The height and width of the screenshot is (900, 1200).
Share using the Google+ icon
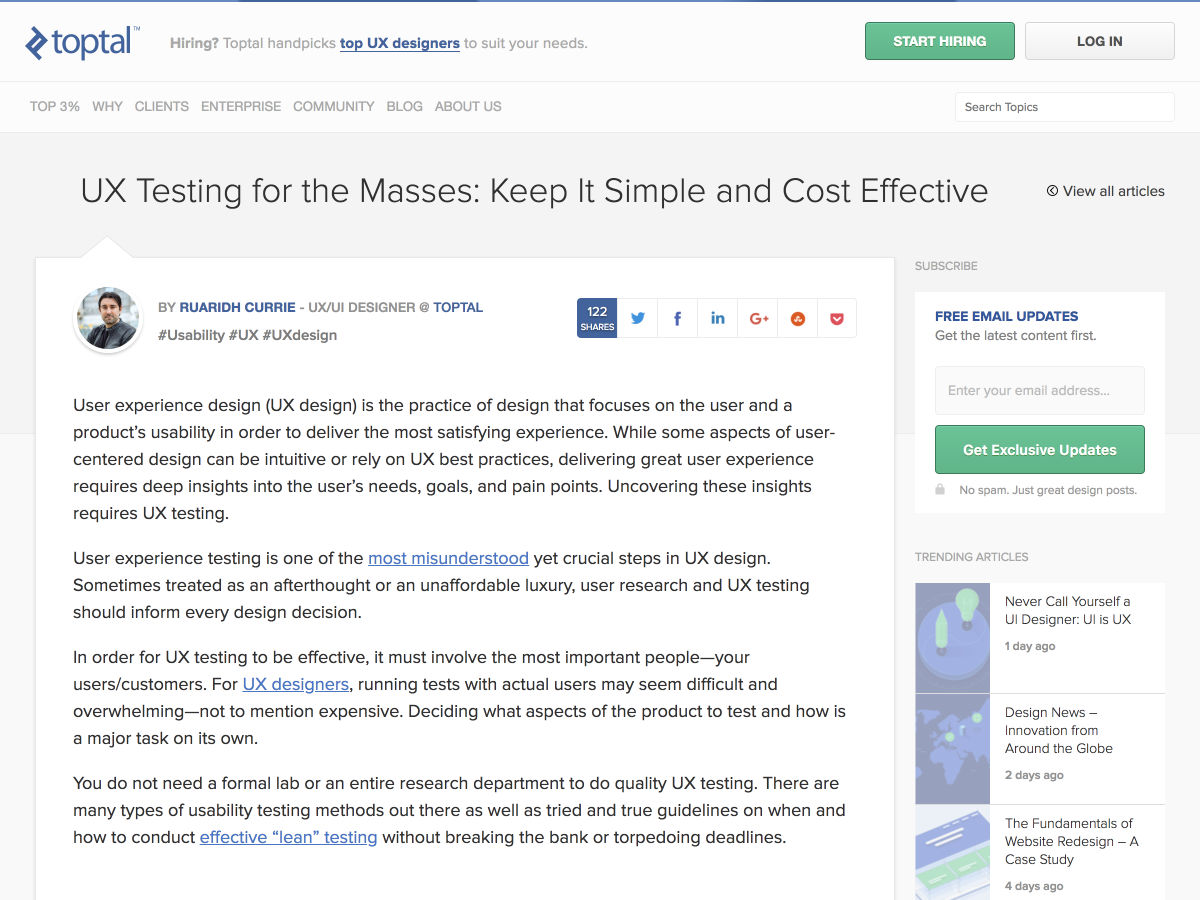[x=758, y=318]
